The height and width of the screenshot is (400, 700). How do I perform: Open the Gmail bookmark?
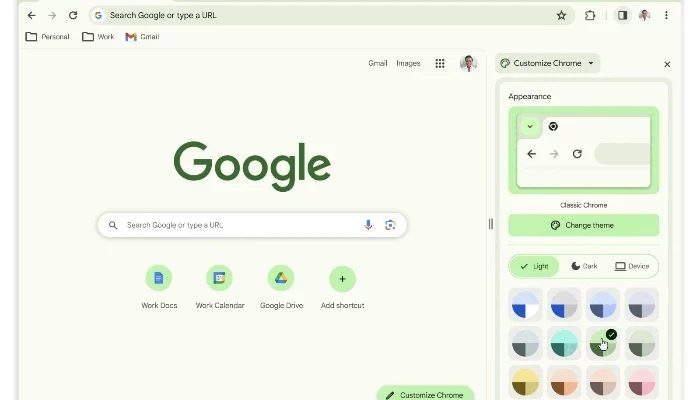click(142, 37)
